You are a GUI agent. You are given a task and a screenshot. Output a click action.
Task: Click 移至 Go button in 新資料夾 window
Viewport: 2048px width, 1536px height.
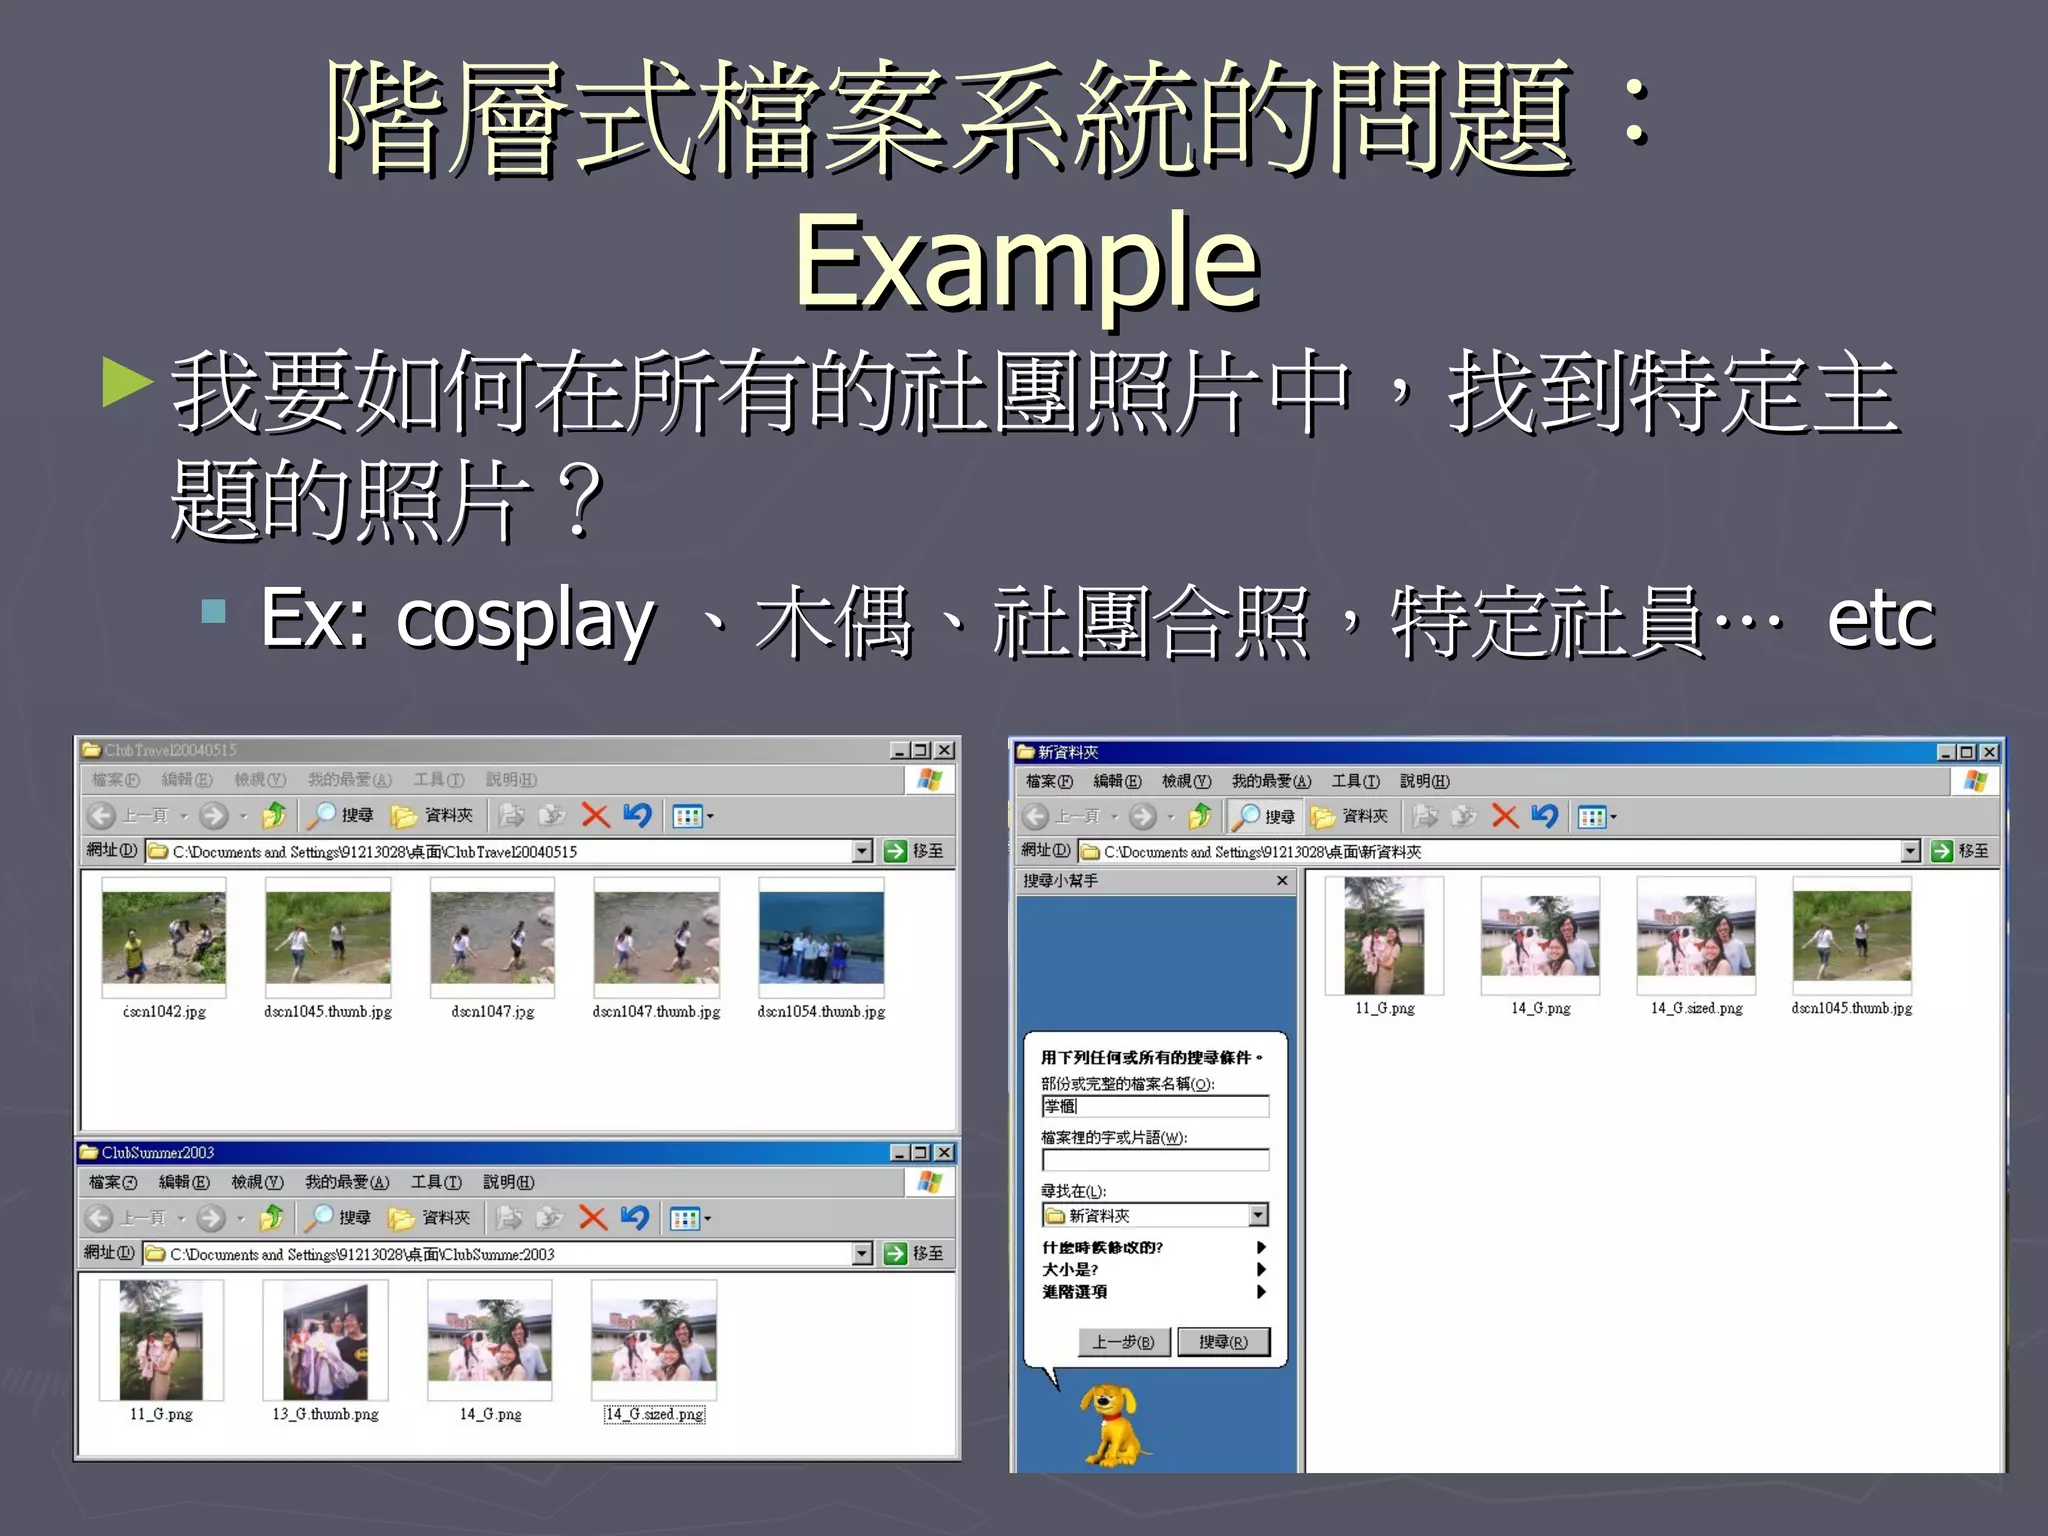point(1960,851)
